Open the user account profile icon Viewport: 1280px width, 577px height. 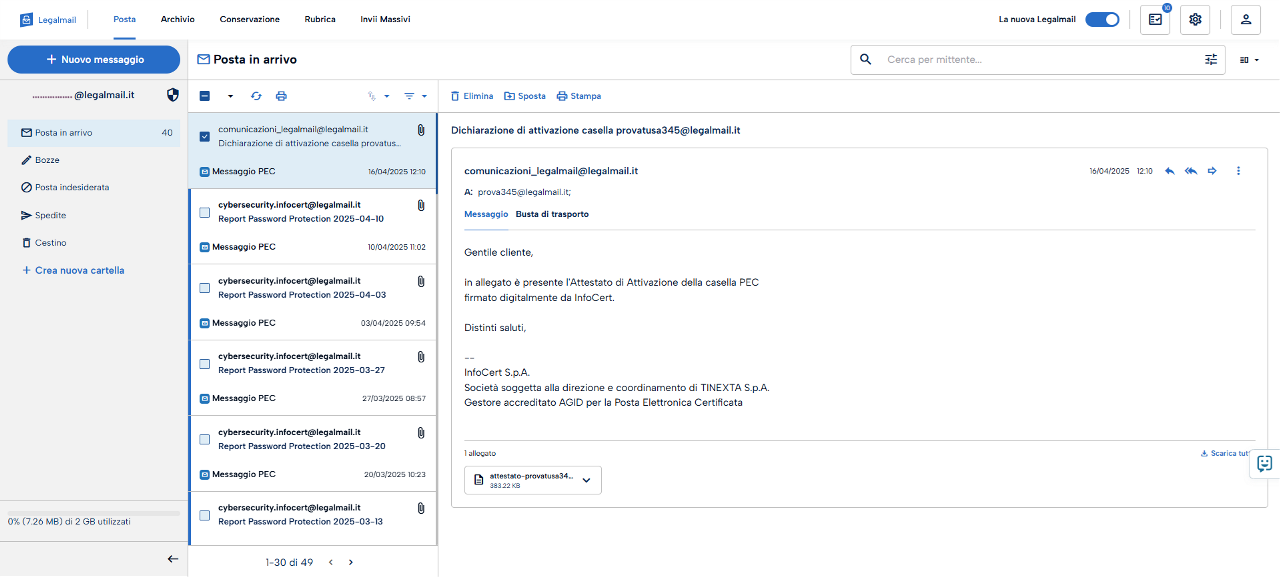tap(1245, 19)
